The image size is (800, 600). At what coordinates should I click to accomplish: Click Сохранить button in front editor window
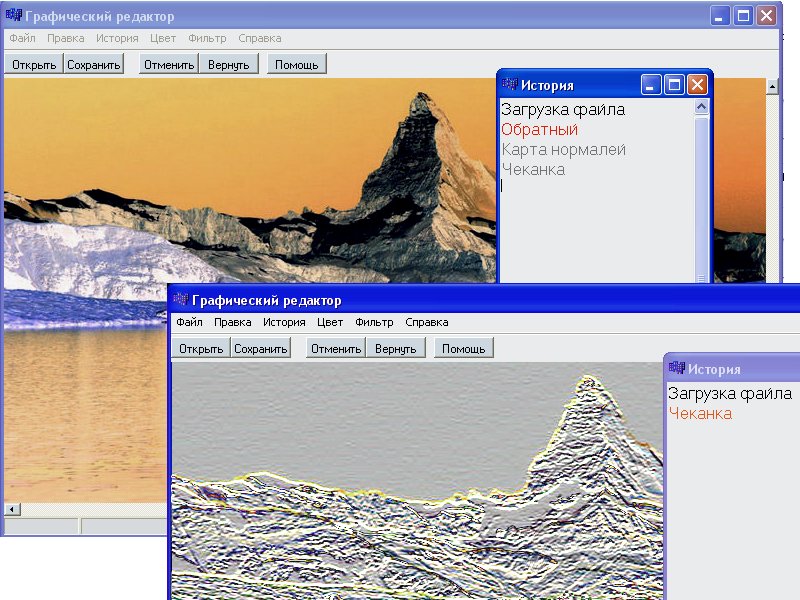[x=260, y=348]
